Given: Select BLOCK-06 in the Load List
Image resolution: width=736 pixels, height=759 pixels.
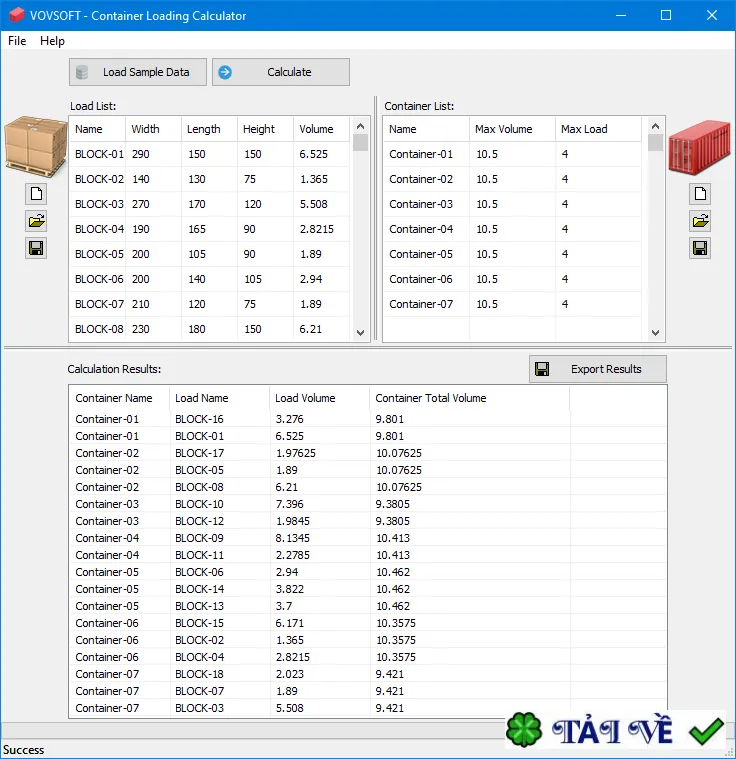Looking at the screenshot, I should pos(210,279).
